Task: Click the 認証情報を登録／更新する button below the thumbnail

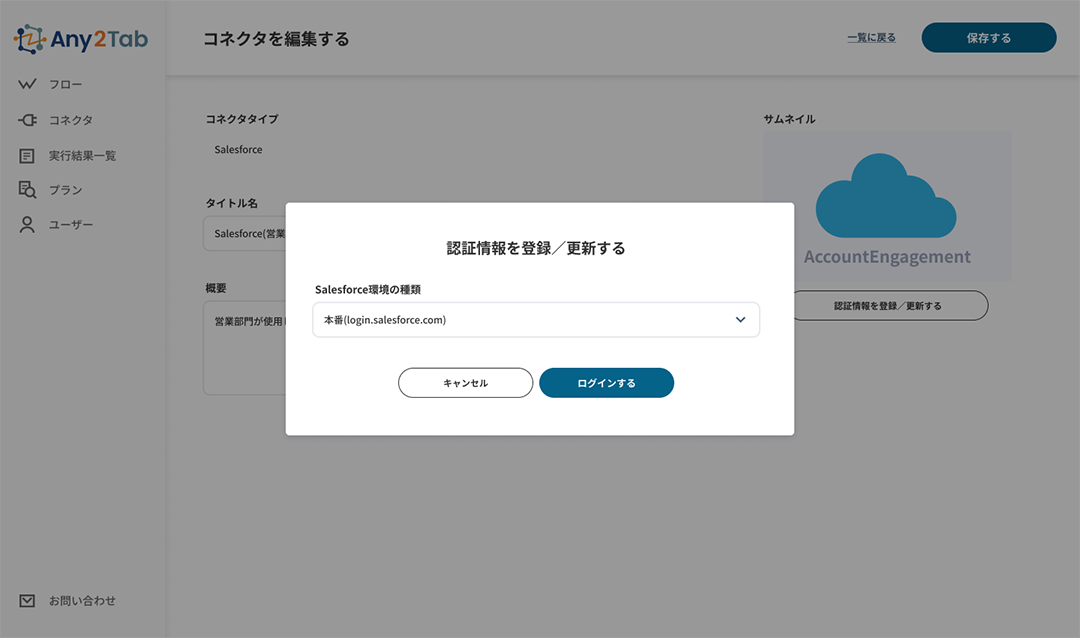Action: [x=888, y=306]
